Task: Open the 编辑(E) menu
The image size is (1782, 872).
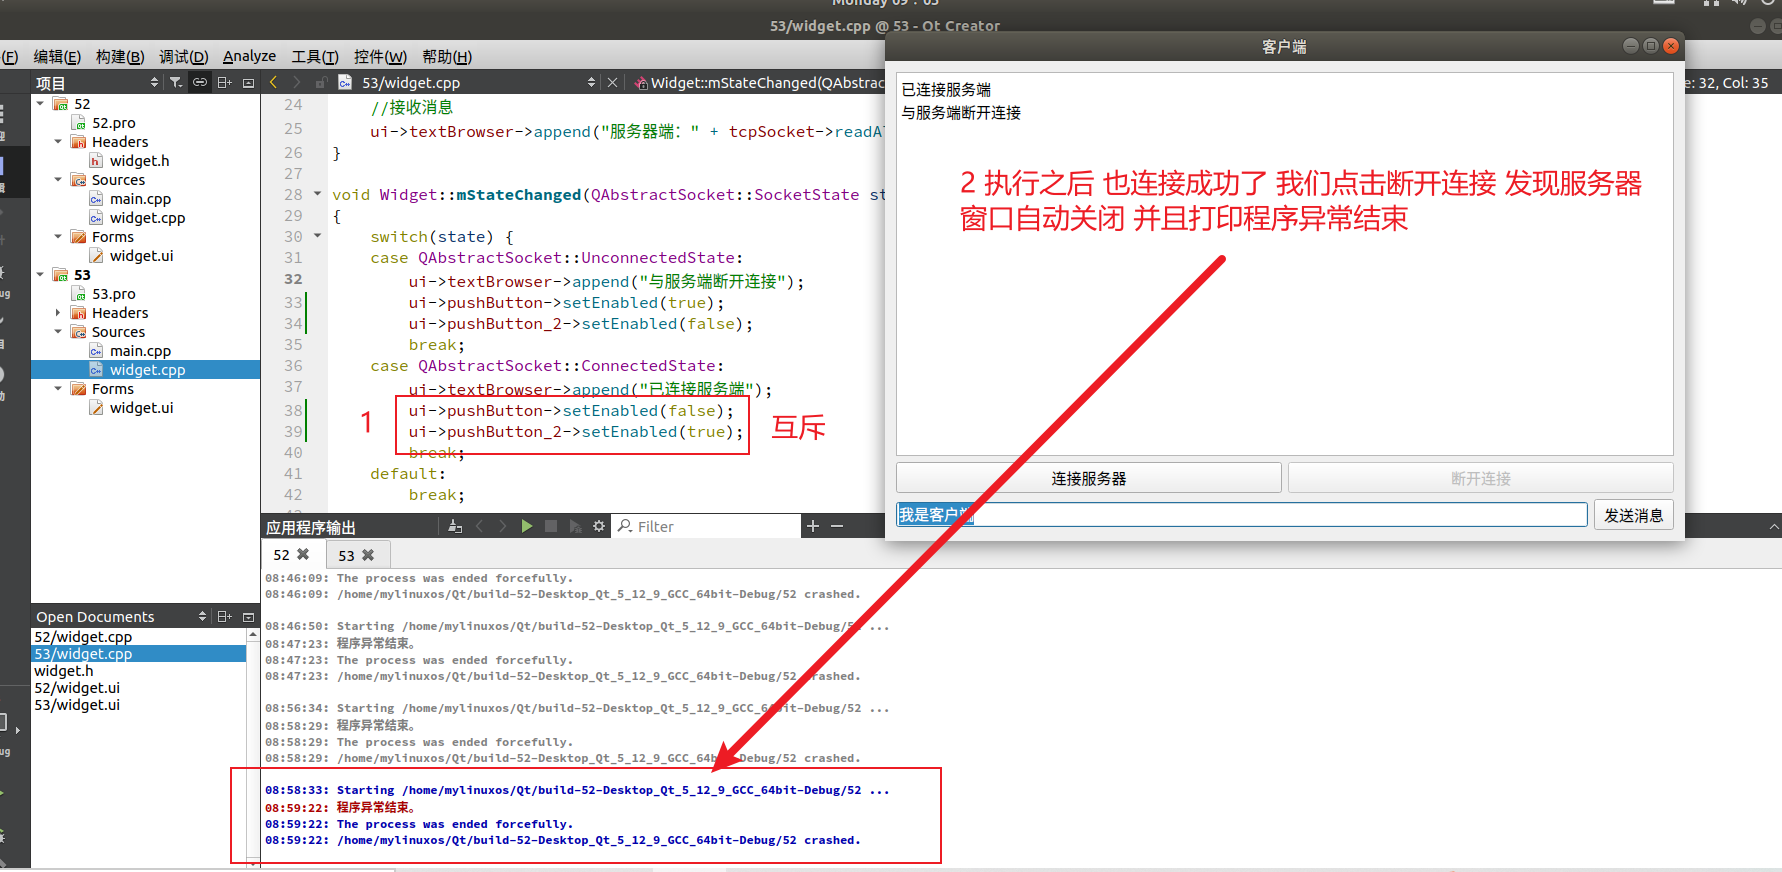Action: pos(57,56)
